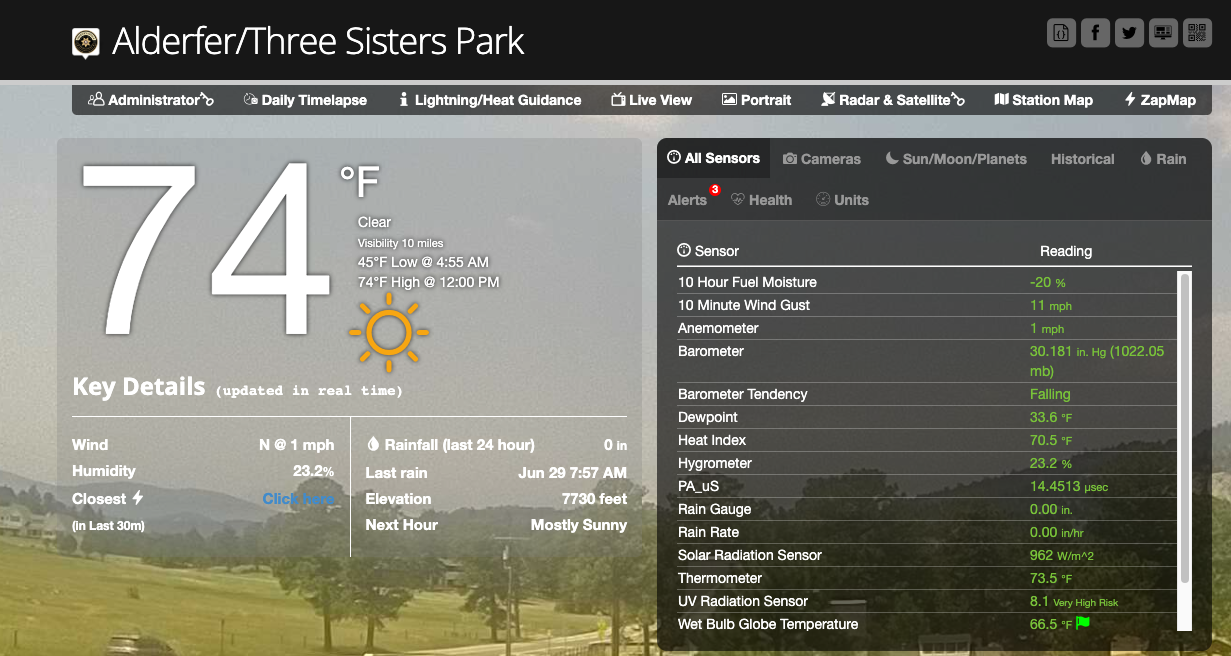Select the Barometer sensor row

coord(927,361)
